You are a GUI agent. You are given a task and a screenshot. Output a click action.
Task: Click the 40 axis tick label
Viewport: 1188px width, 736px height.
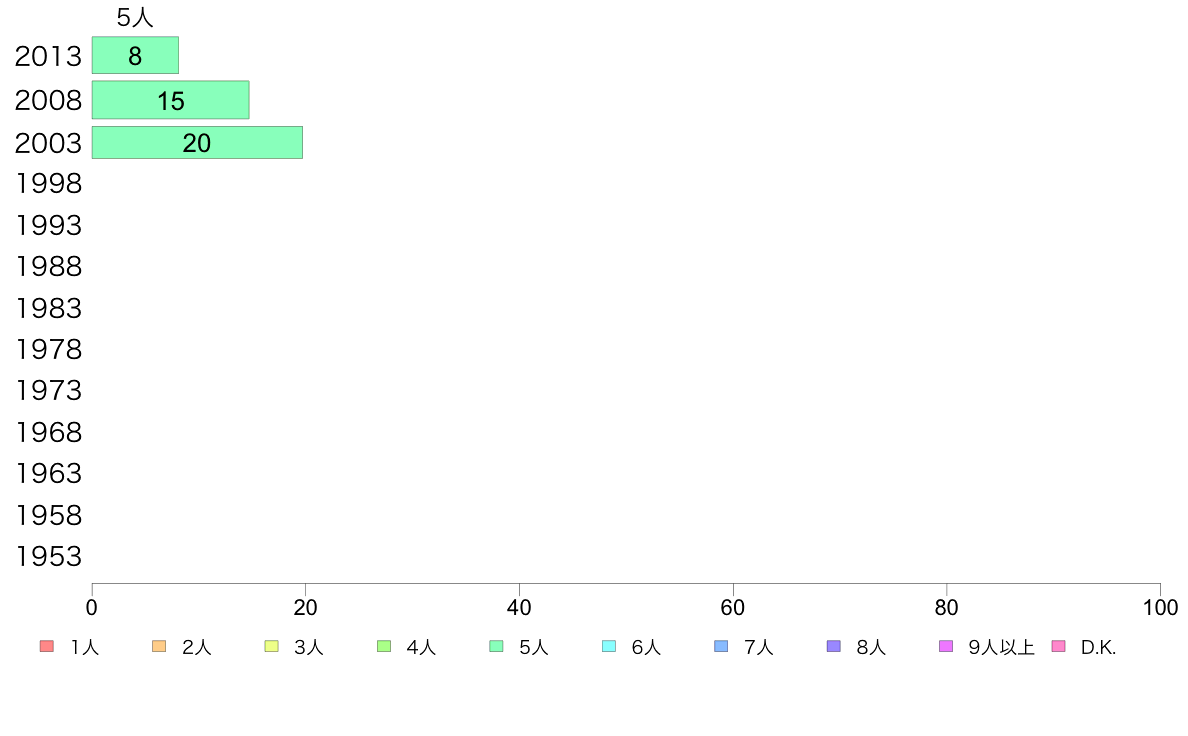(519, 608)
